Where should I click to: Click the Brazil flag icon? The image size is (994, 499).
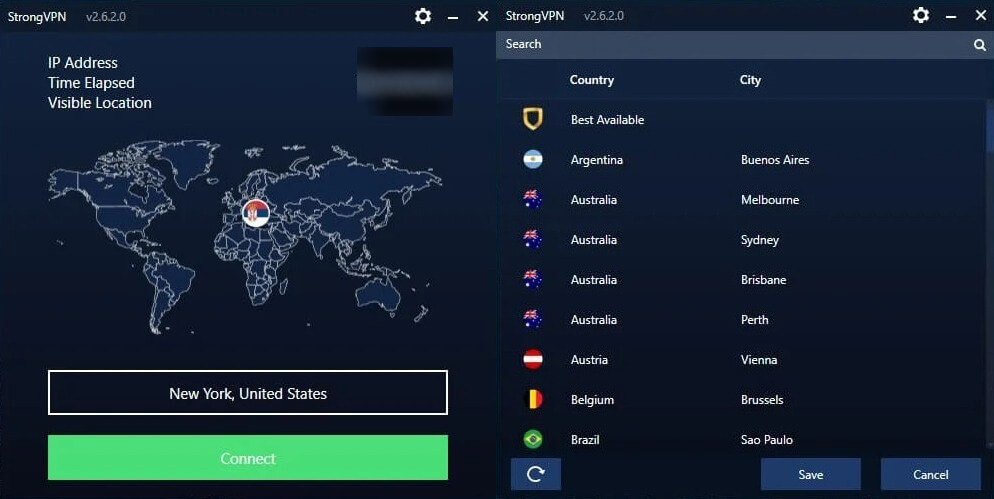click(x=532, y=439)
